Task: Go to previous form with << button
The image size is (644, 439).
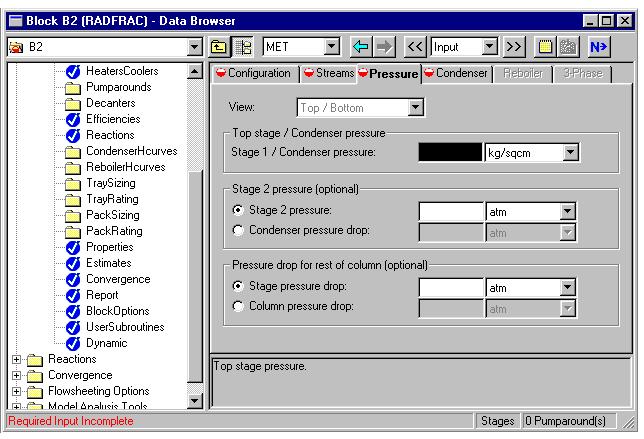Action: [x=415, y=47]
